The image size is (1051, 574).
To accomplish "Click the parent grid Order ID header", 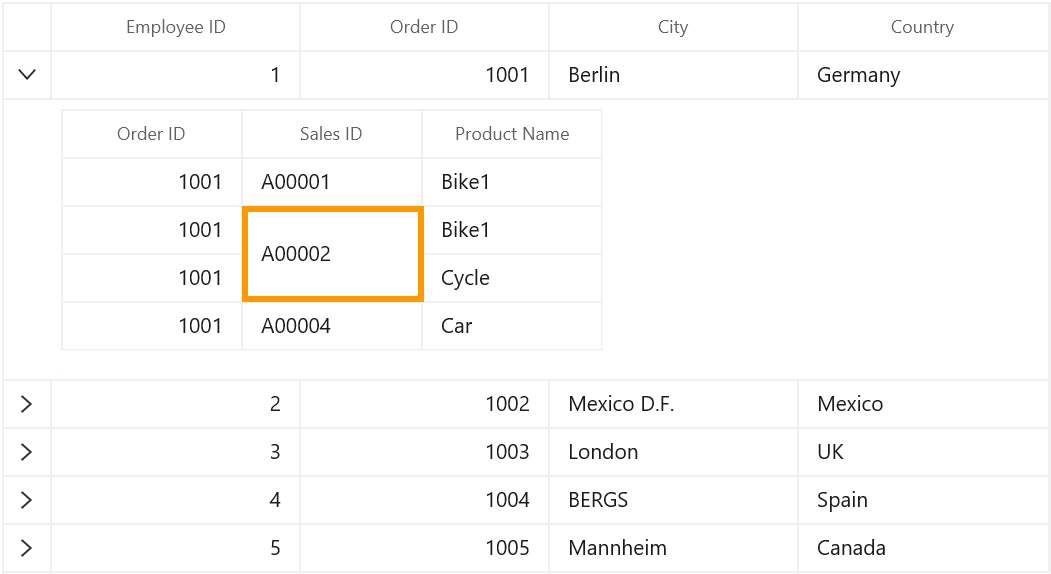I will (x=424, y=27).
